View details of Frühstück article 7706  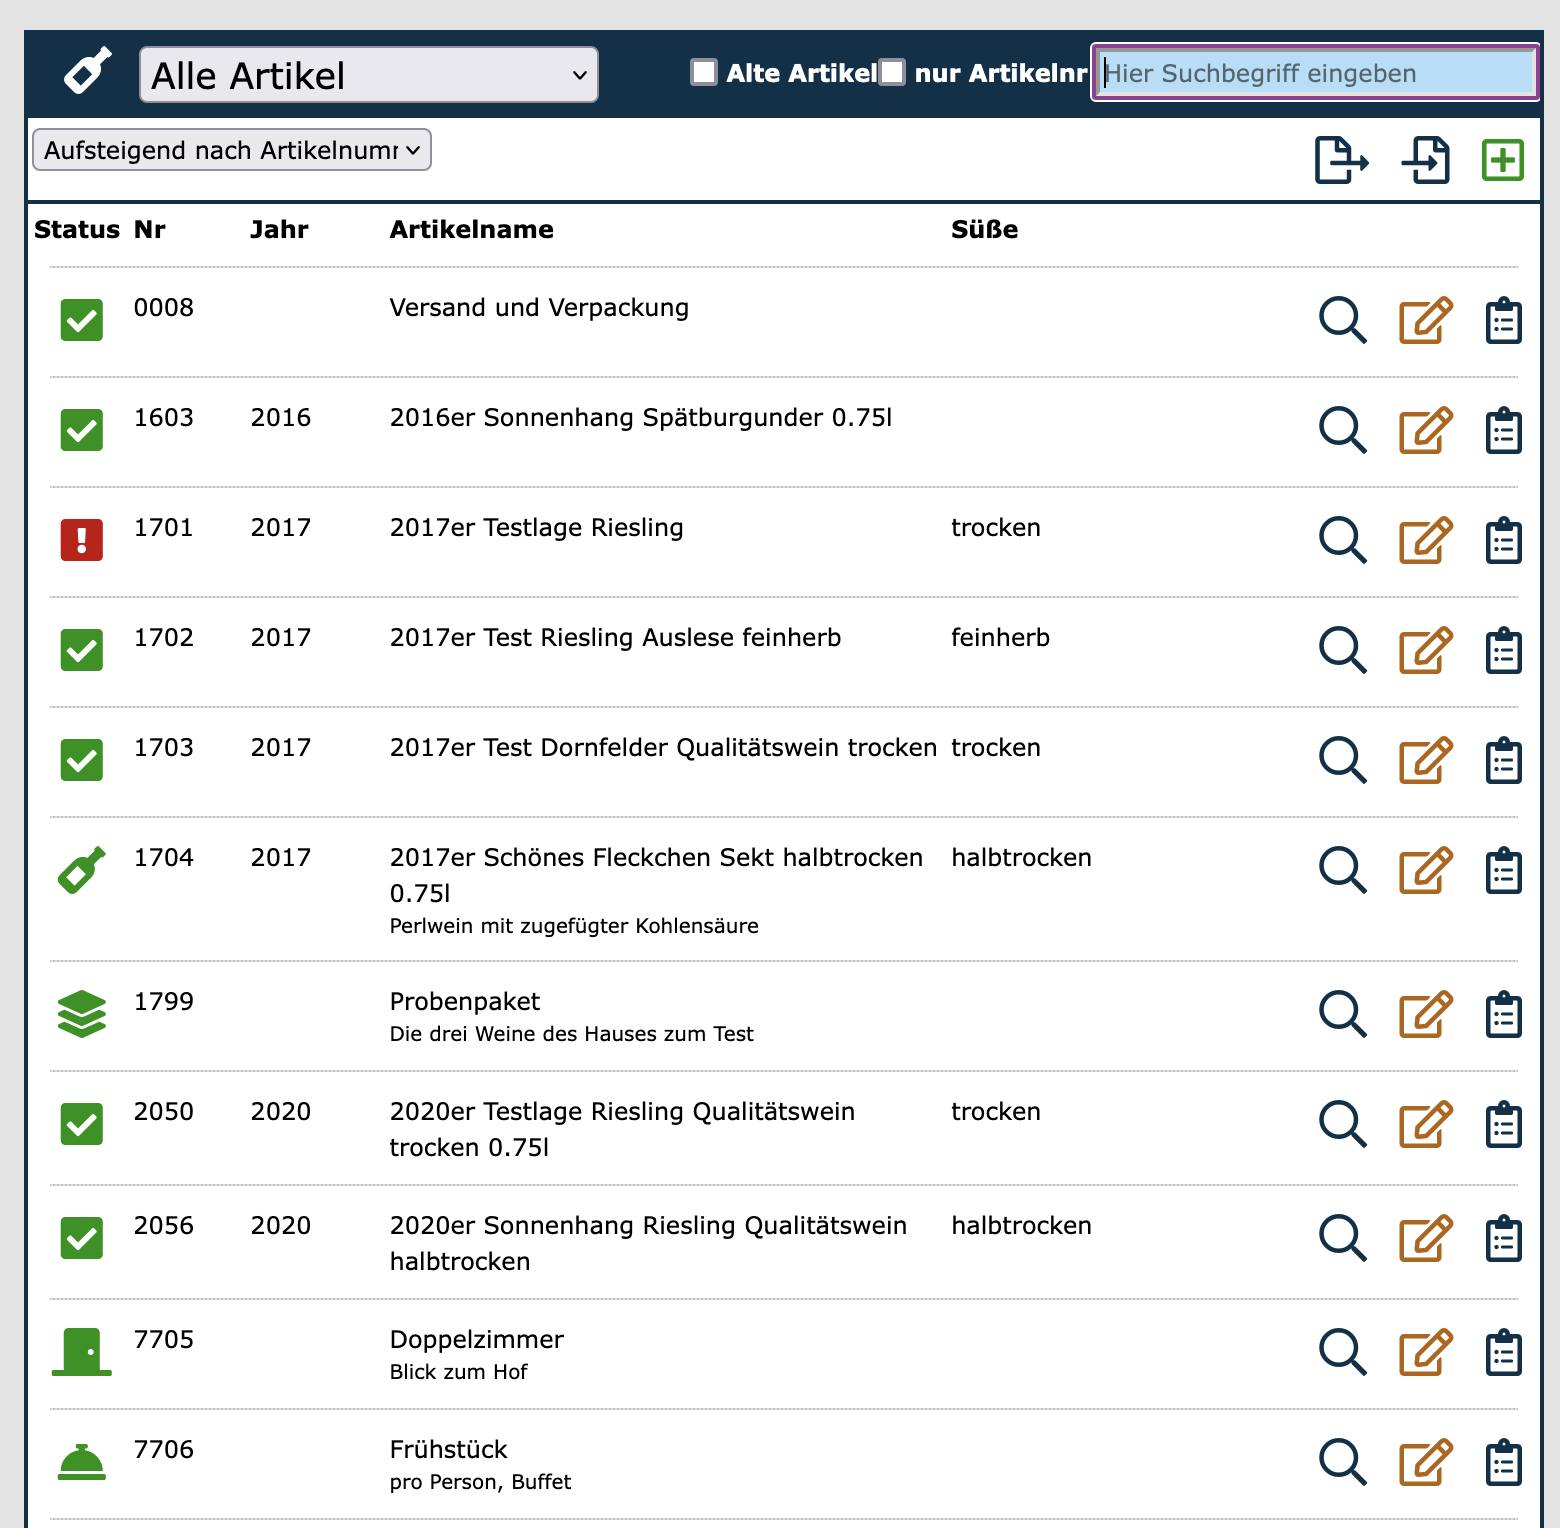pos(1342,1463)
